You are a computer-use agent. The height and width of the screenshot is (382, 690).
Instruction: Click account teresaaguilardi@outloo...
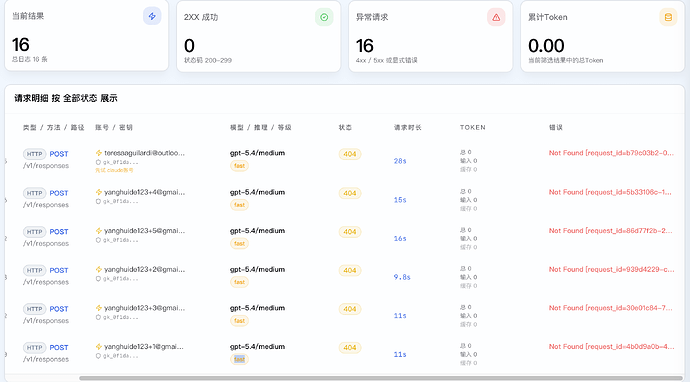[x=144, y=153]
